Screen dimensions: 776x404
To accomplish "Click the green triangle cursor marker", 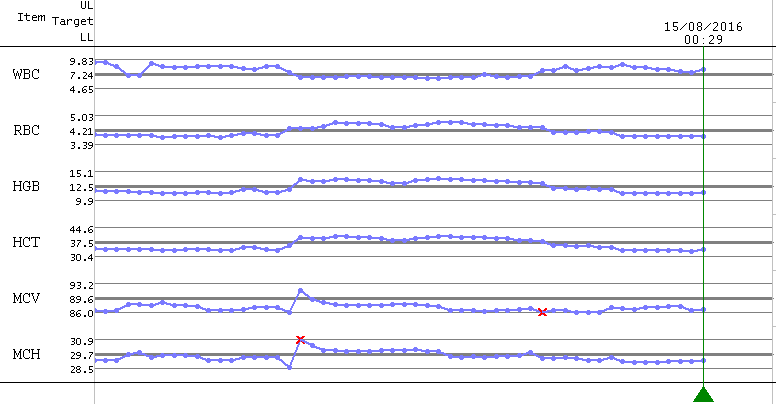I will coord(704,394).
